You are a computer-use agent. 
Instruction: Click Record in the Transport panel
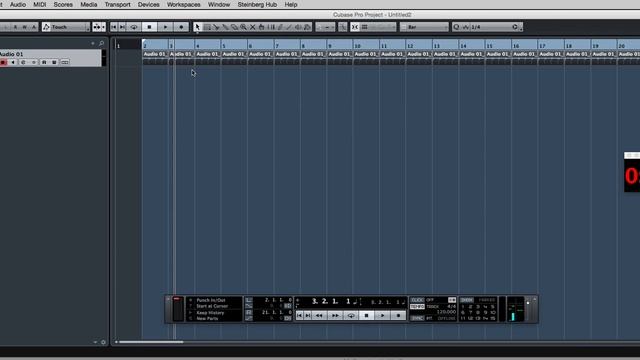point(398,316)
